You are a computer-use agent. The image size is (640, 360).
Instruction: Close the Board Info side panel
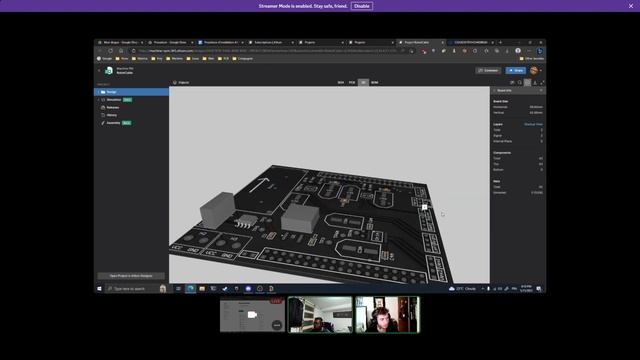pos(541,90)
